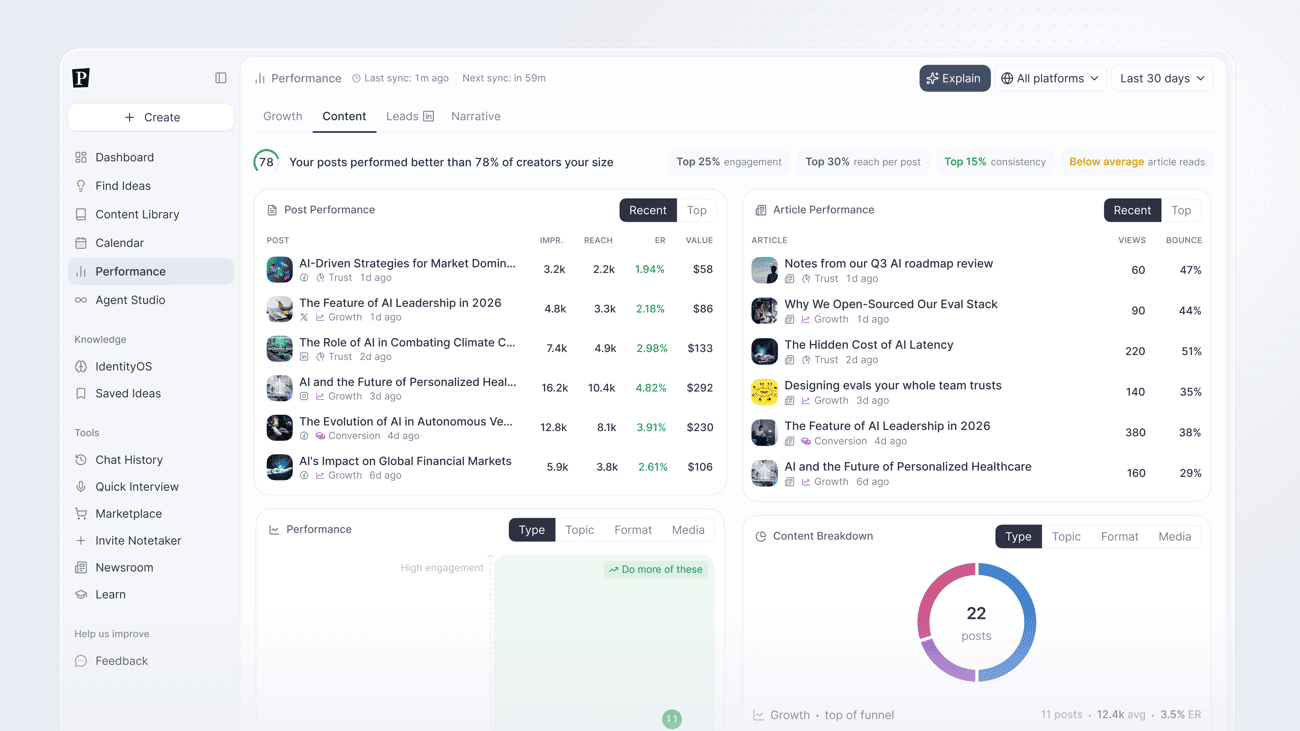Open Find Ideas lightbulb item
Screen dimensions: 1300x731
[x=151, y=186]
